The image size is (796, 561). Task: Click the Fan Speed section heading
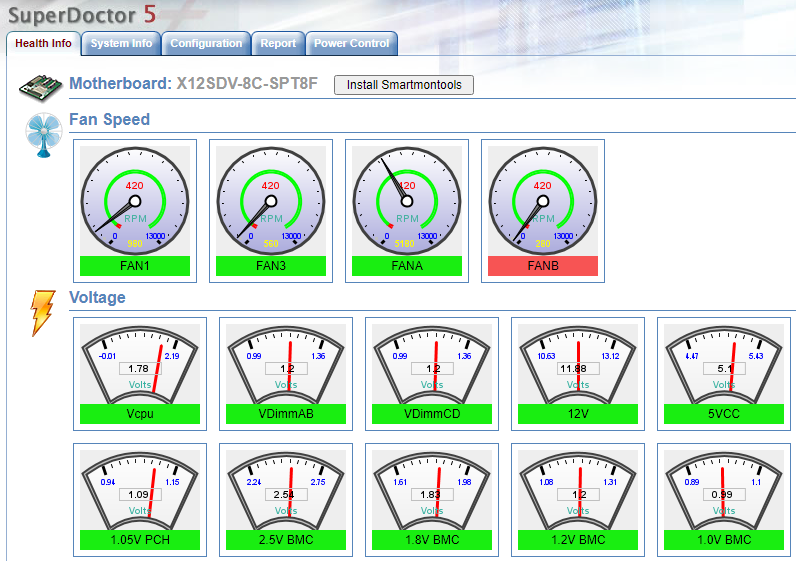coord(110,119)
